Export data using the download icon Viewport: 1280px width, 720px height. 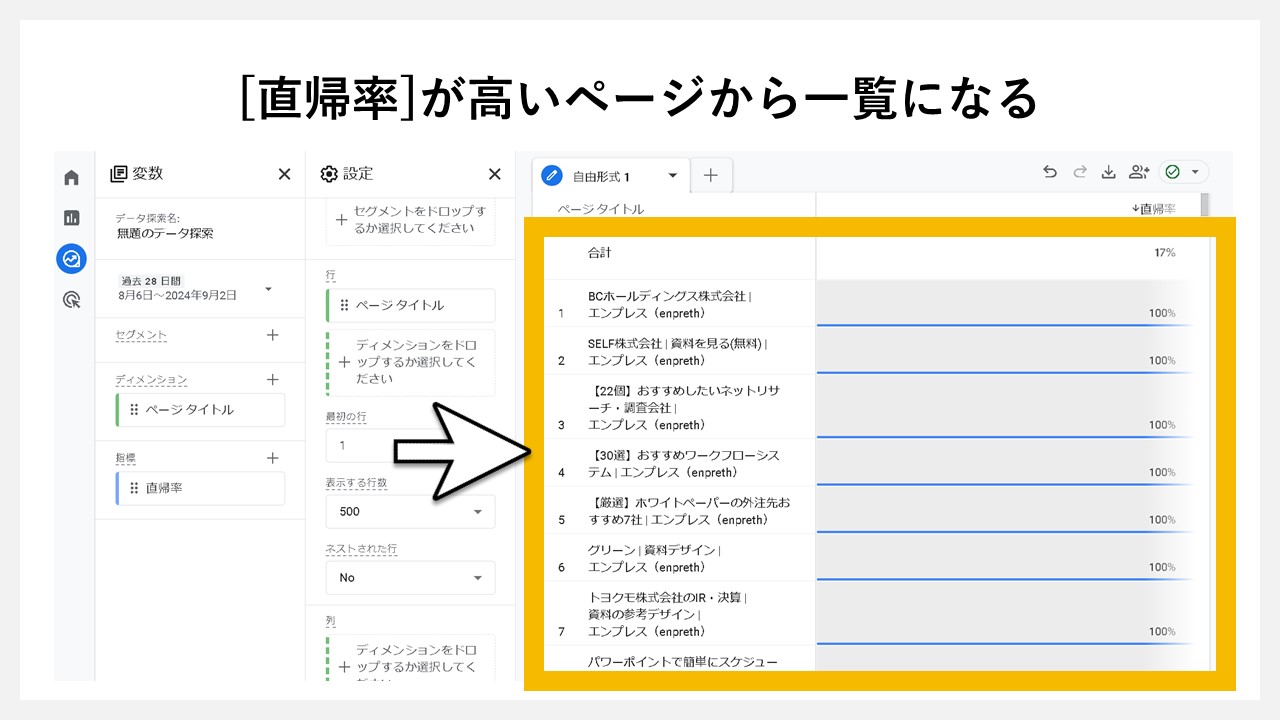[1109, 172]
